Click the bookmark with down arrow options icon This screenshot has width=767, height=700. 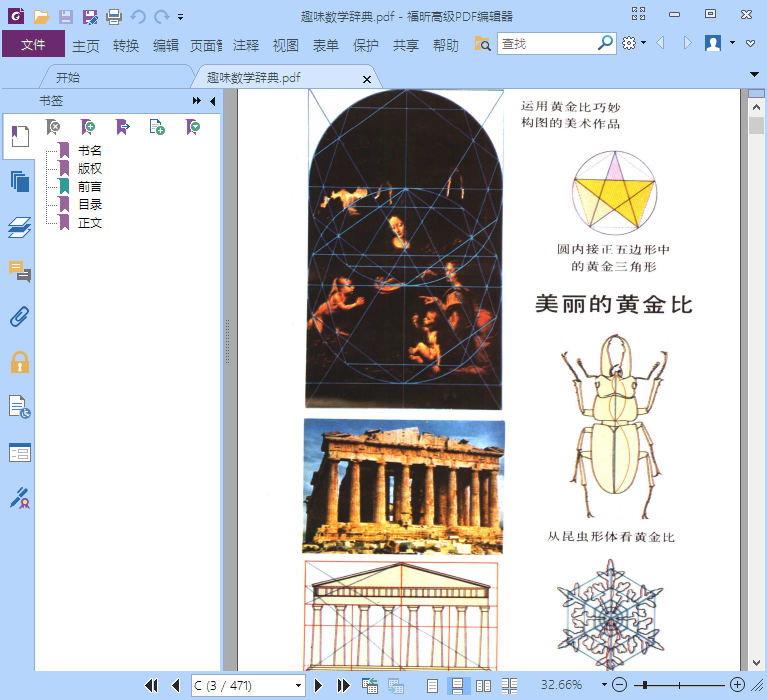pos(193,127)
